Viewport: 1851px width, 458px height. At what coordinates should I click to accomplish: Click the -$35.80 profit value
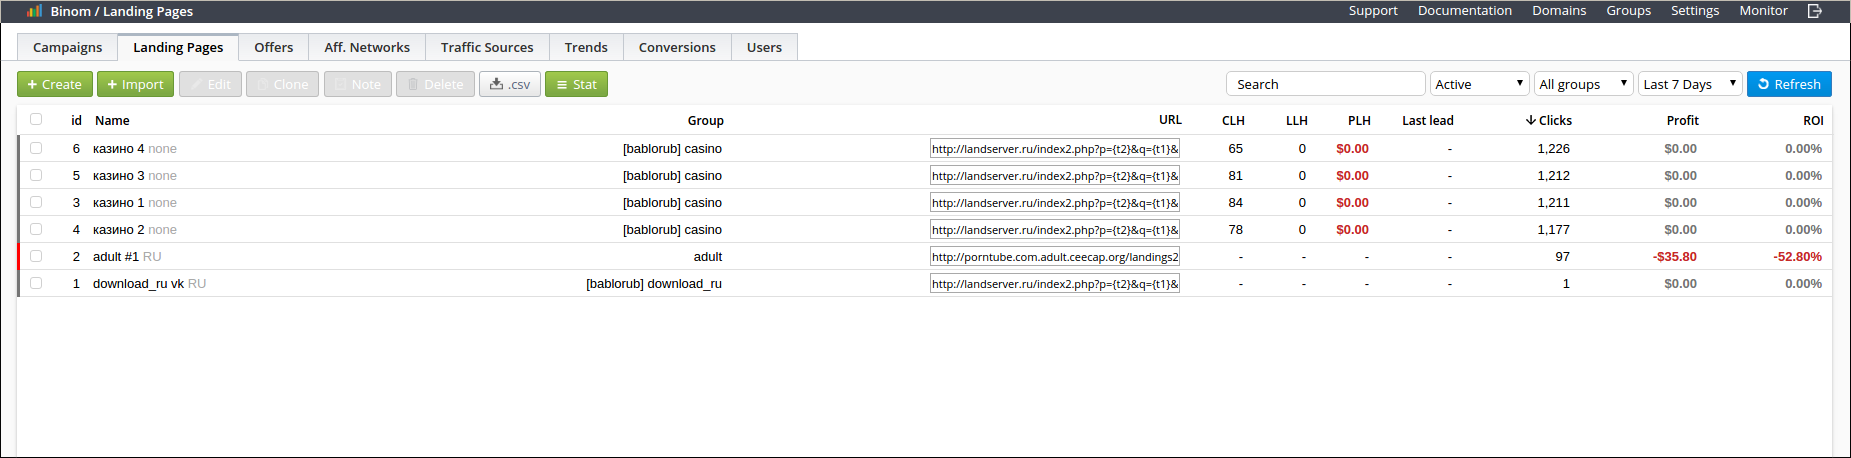(1675, 256)
